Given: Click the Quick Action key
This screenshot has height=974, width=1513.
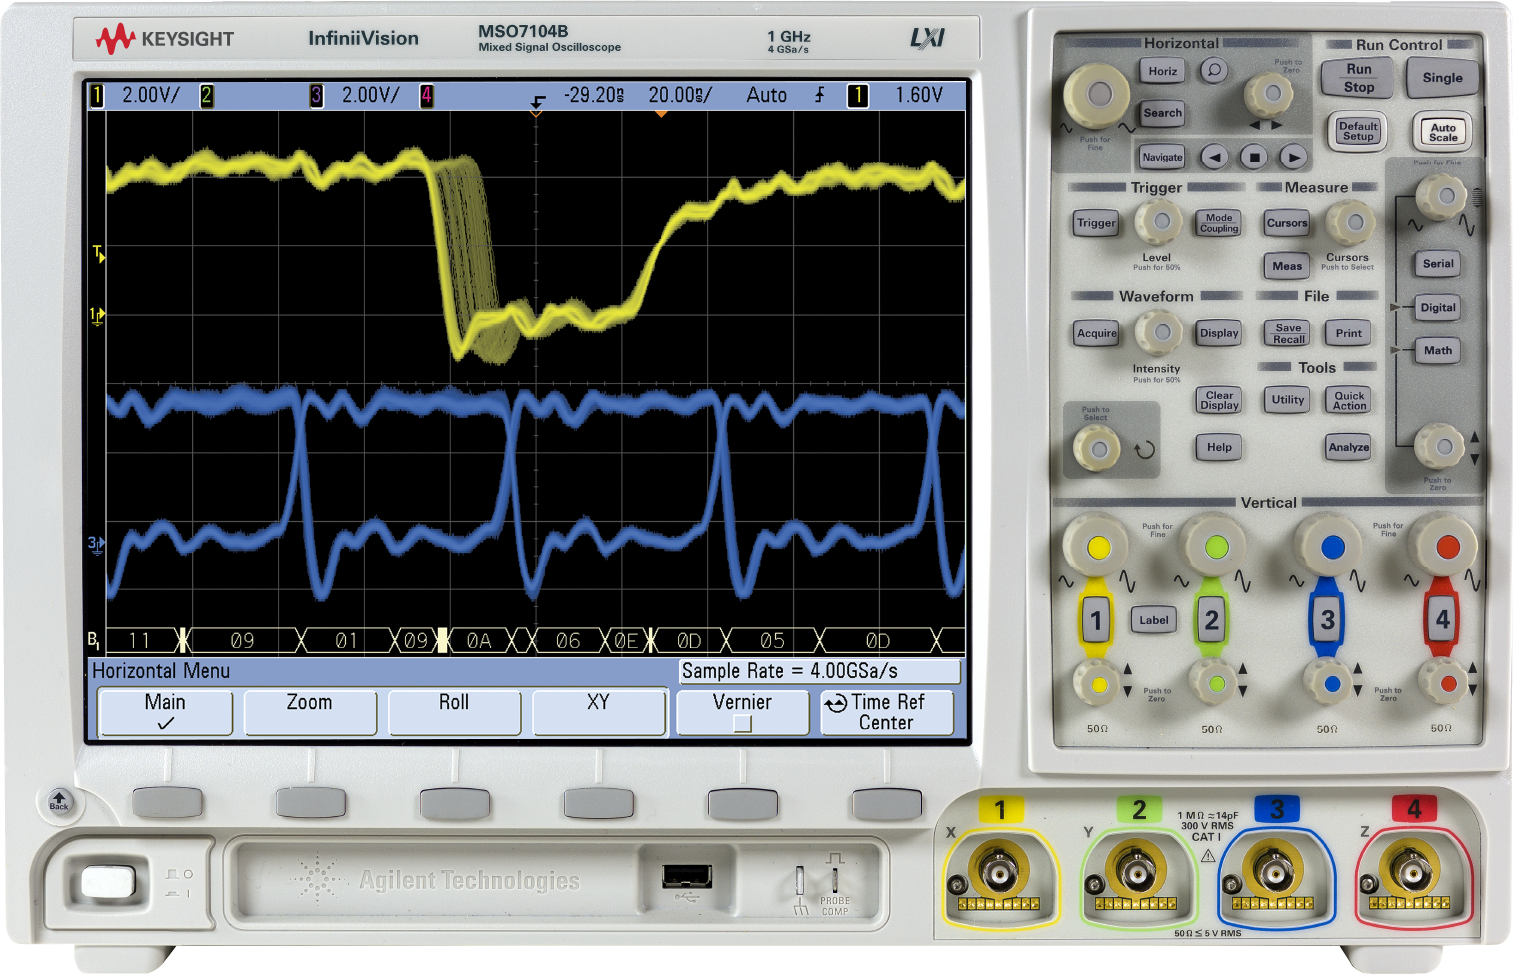Looking at the screenshot, I should tap(1349, 400).
